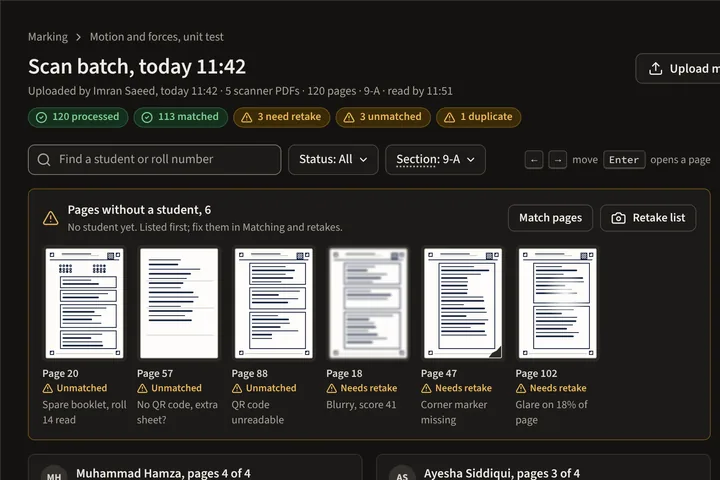The width and height of the screenshot is (720, 480).
Task: Open the Page 88 thumbnail
Action: coord(274,303)
